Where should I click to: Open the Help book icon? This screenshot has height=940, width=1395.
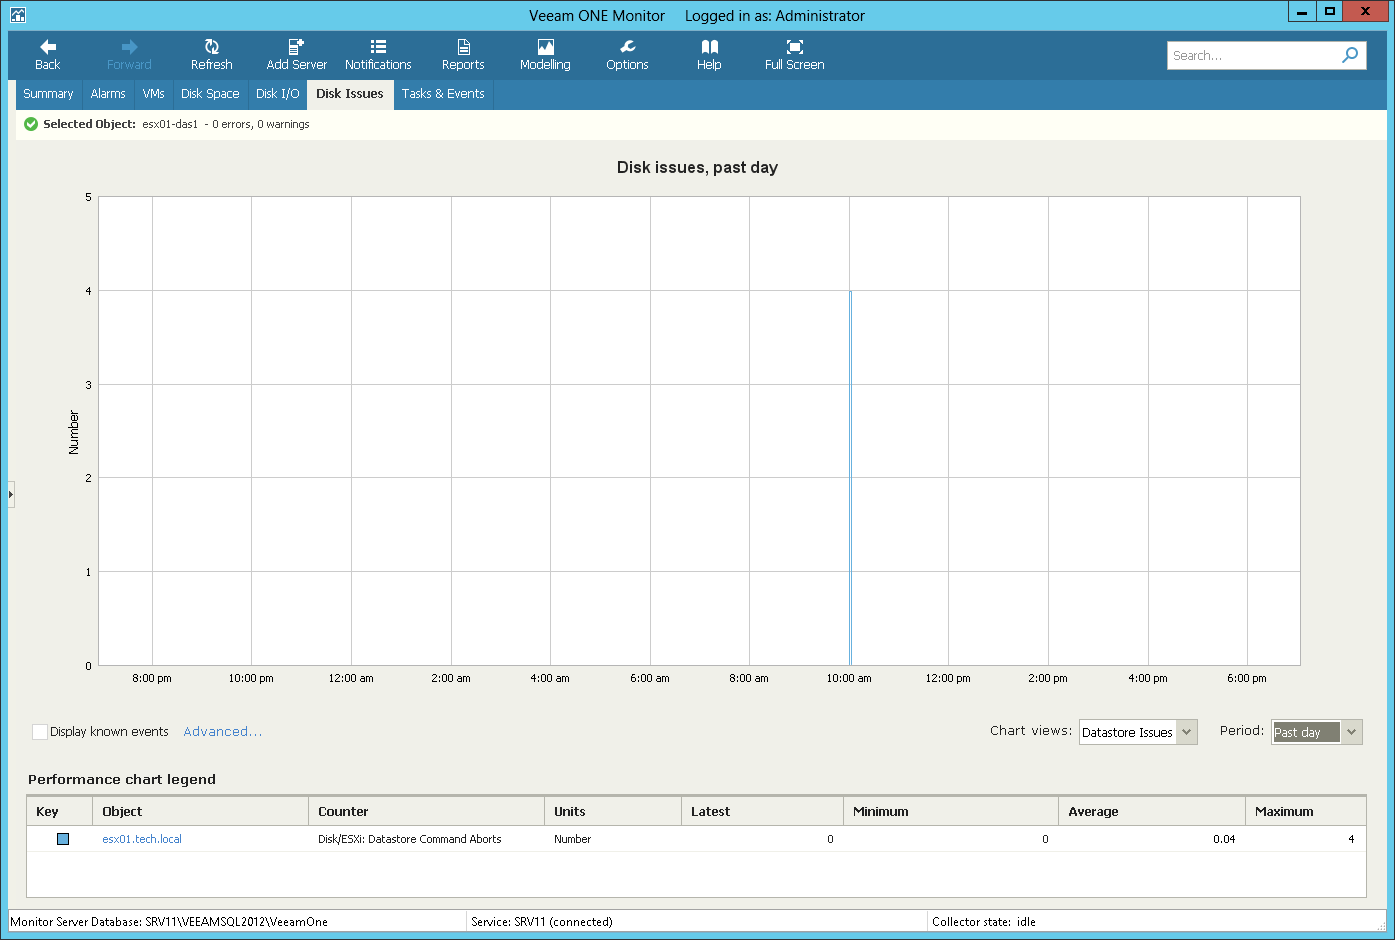click(x=709, y=55)
